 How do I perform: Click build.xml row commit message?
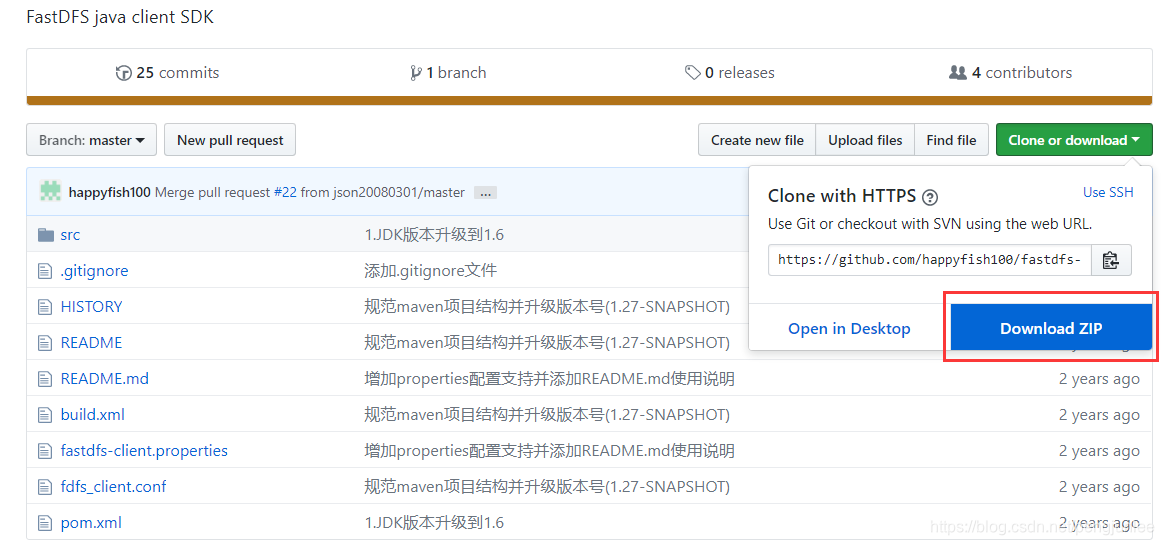click(547, 414)
